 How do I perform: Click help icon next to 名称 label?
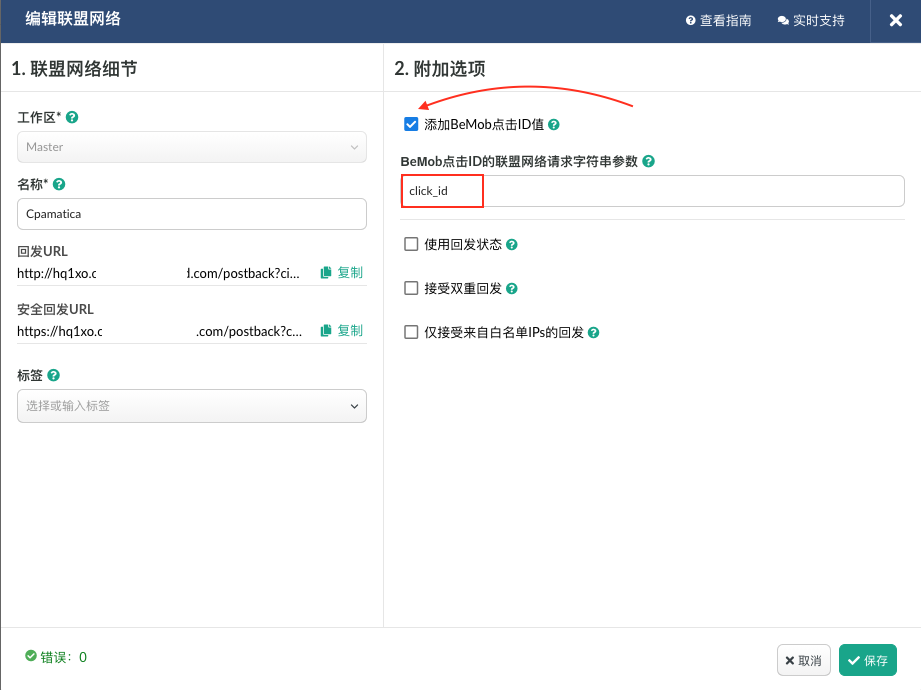[59, 184]
